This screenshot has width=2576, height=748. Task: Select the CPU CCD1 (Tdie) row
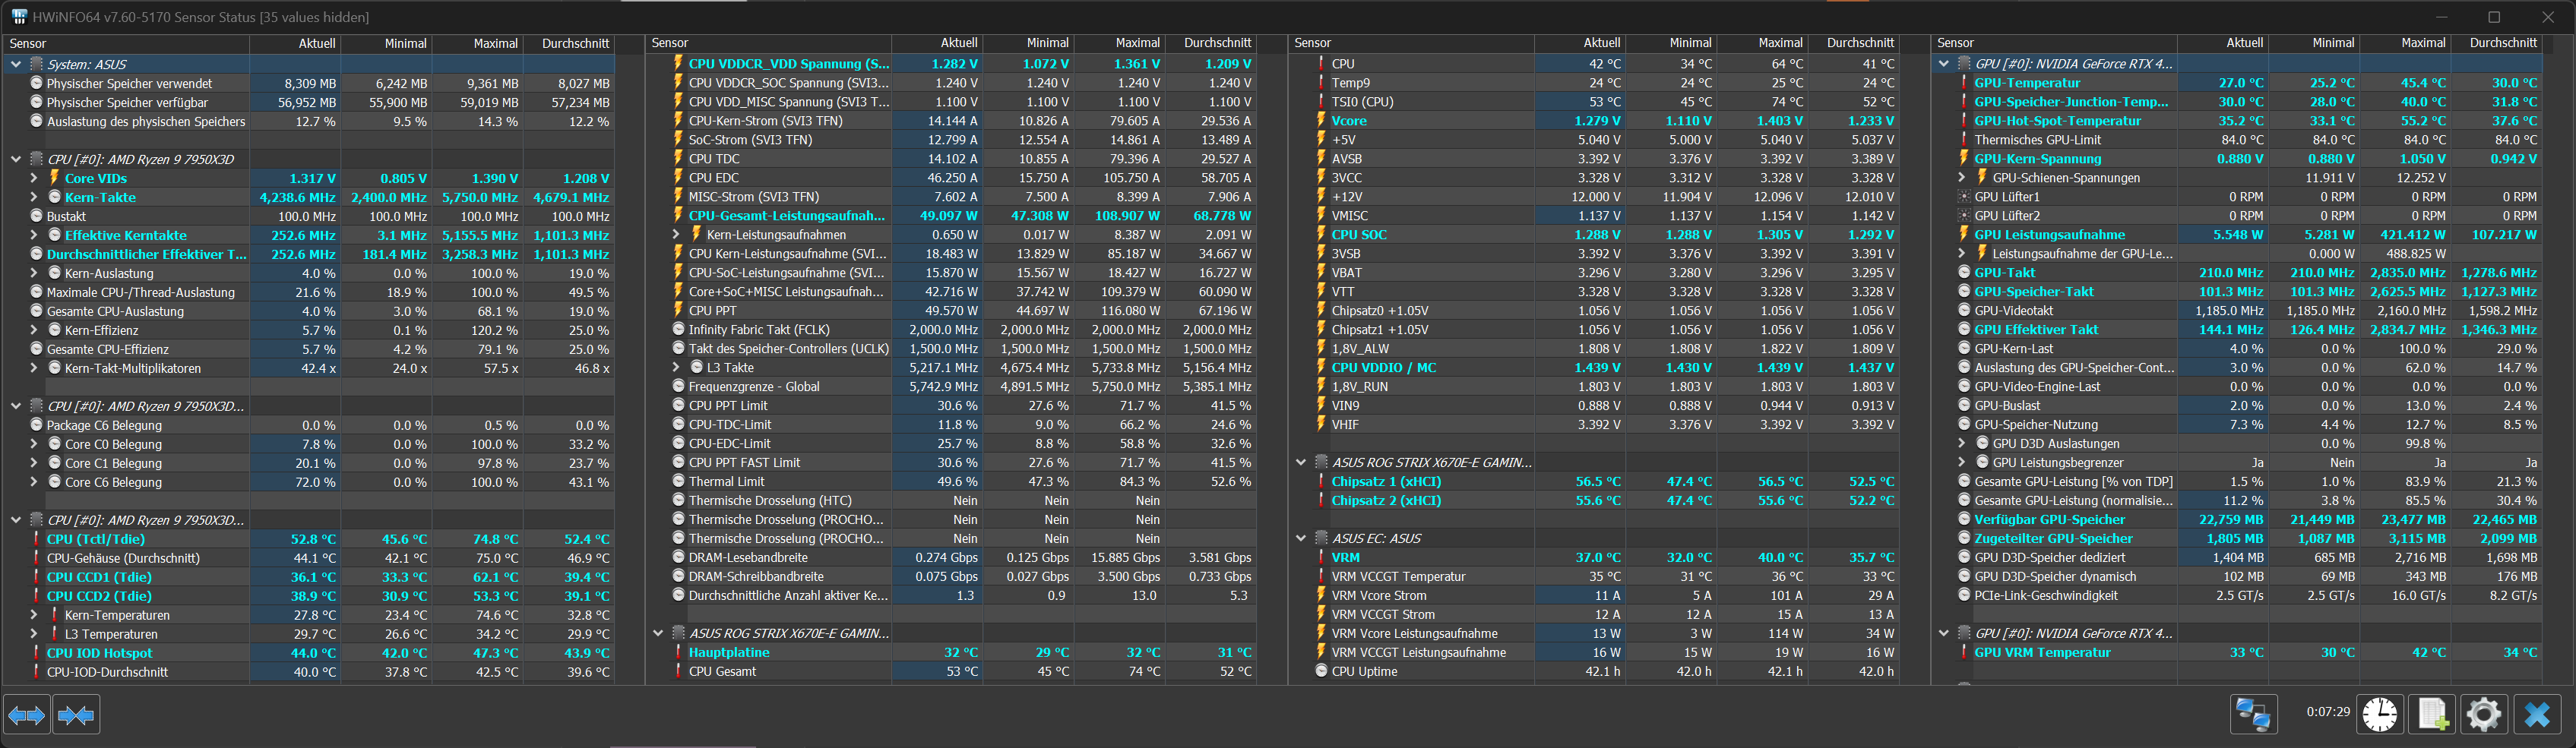coord(309,577)
